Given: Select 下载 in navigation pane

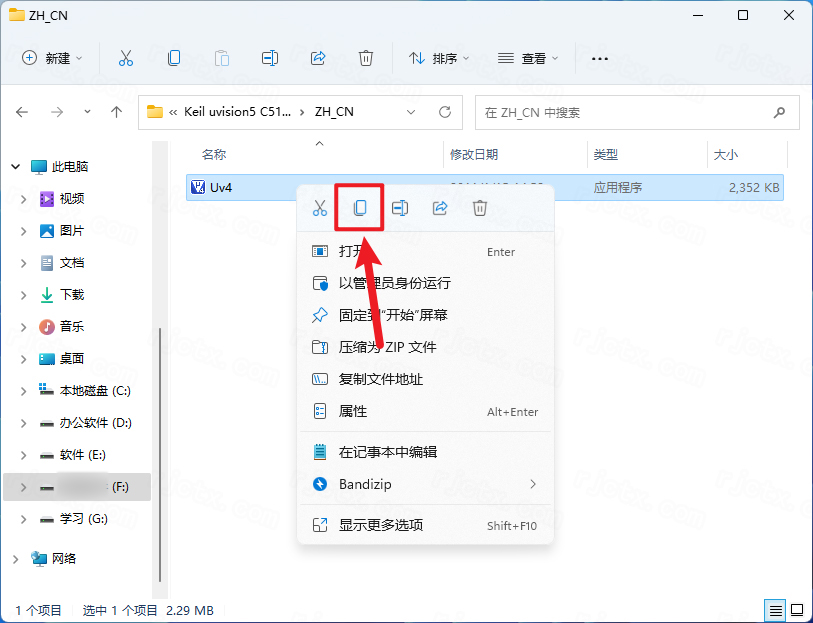Looking at the screenshot, I should [x=72, y=295].
